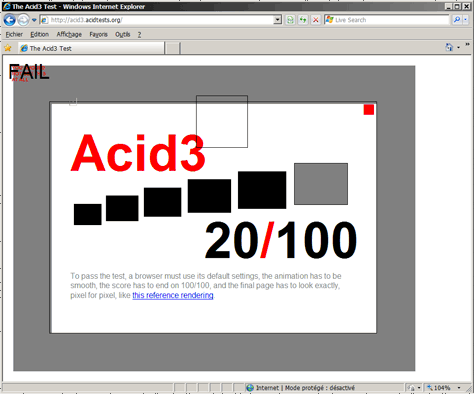This screenshot has height=394, width=474.
Task: Open a new blank tab
Action: 173,48
